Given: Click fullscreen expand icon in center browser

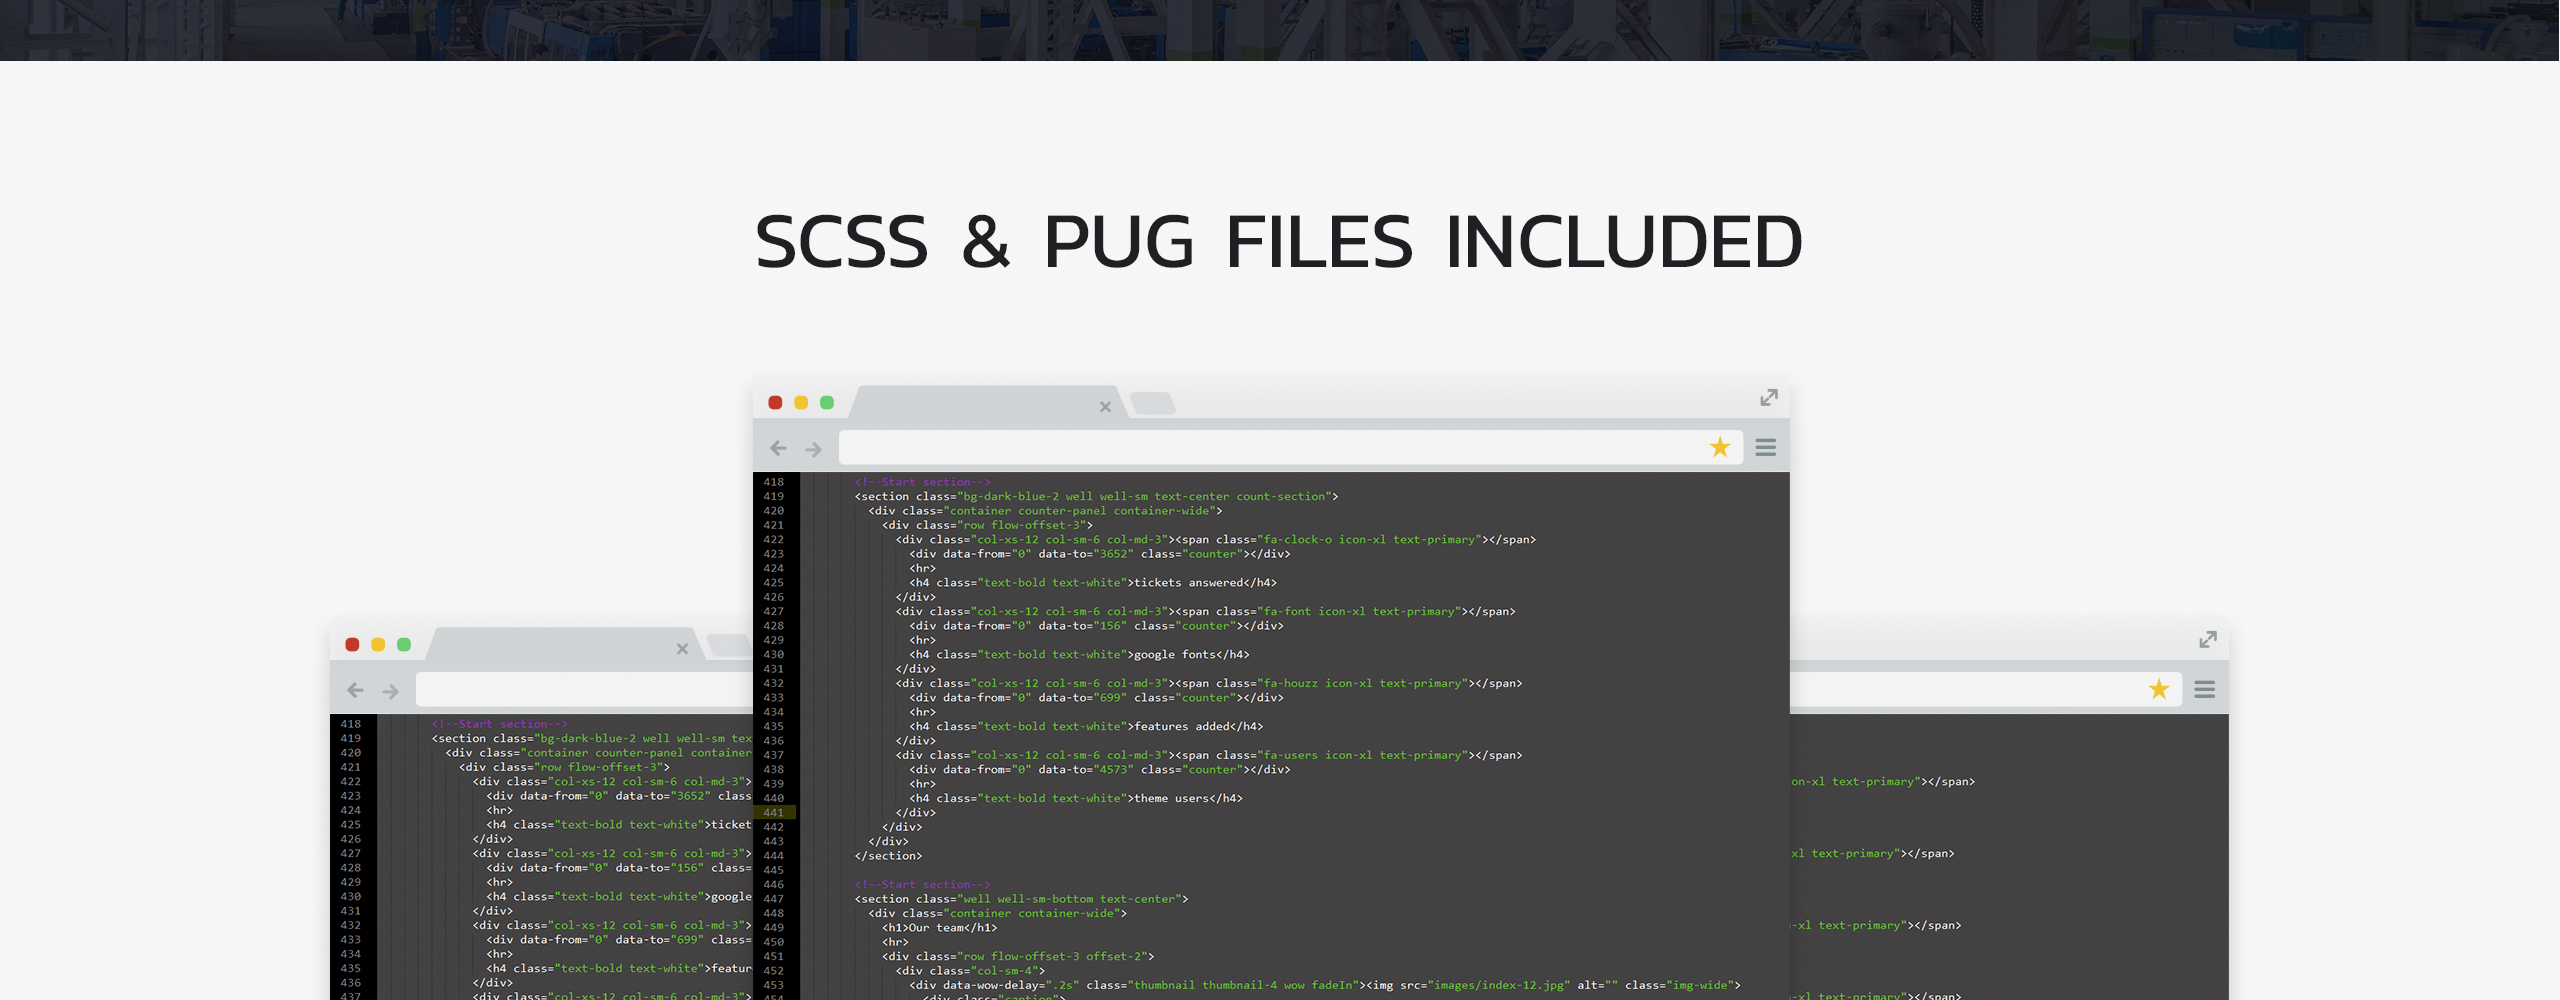Looking at the screenshot, I should tap(1769, 398).
